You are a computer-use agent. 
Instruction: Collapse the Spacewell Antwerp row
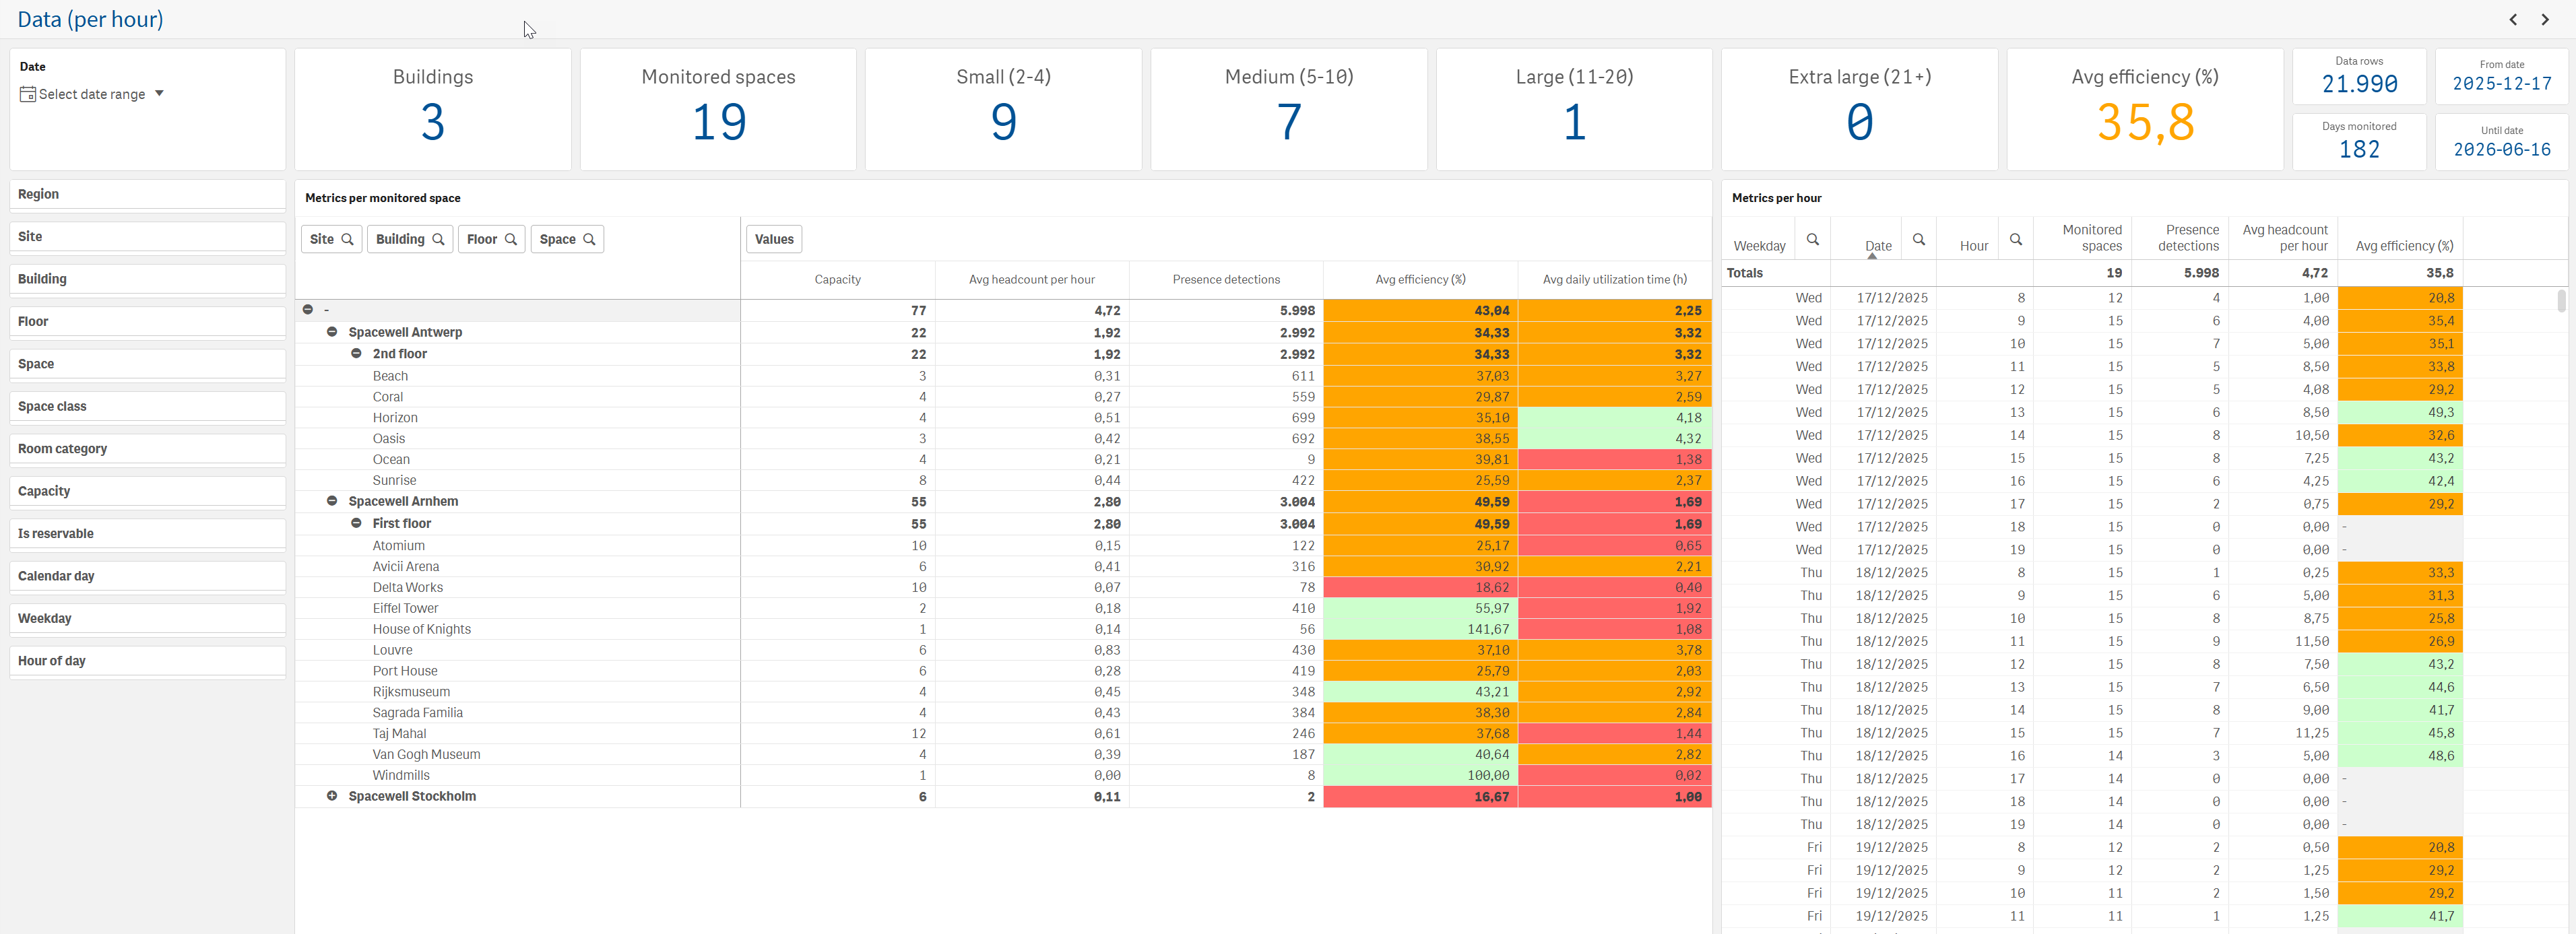coord(332,332)
